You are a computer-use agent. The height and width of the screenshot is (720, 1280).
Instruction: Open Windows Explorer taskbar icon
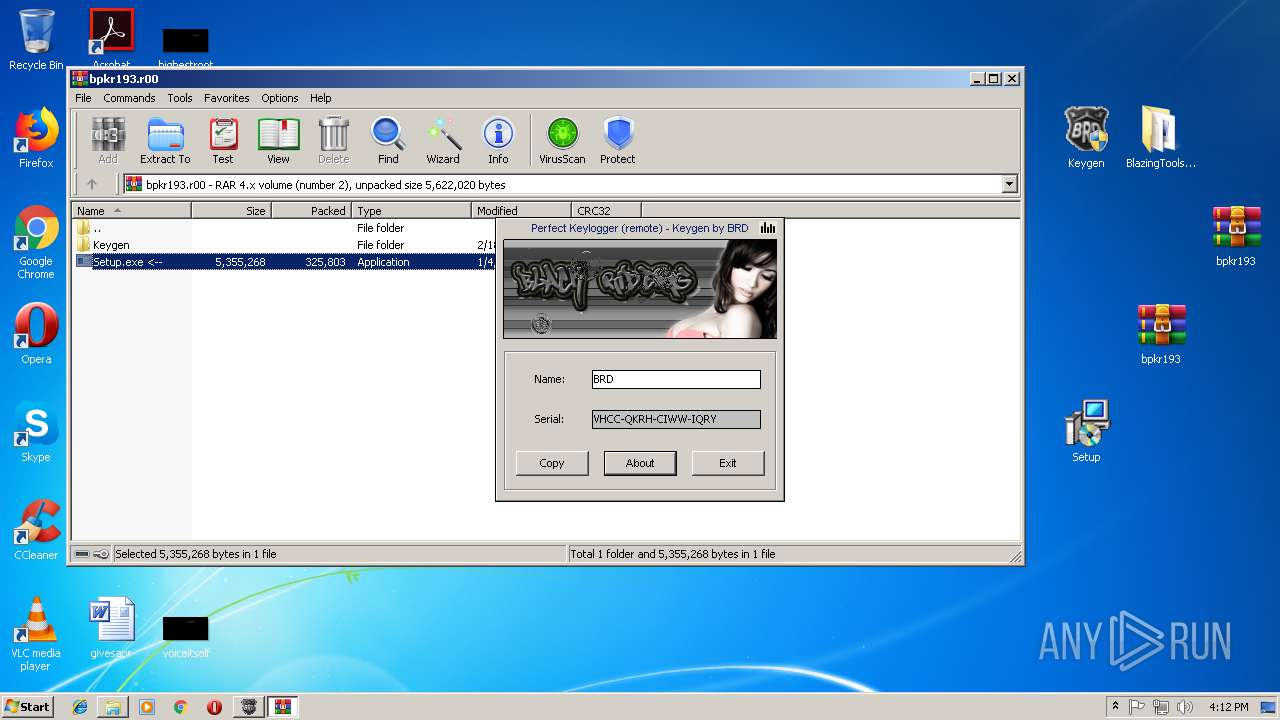point(113,707)
